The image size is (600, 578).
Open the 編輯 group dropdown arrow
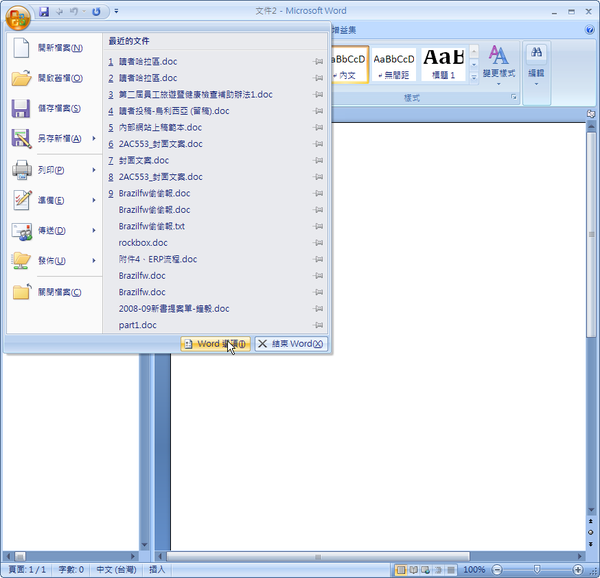[x=536, y=84]
